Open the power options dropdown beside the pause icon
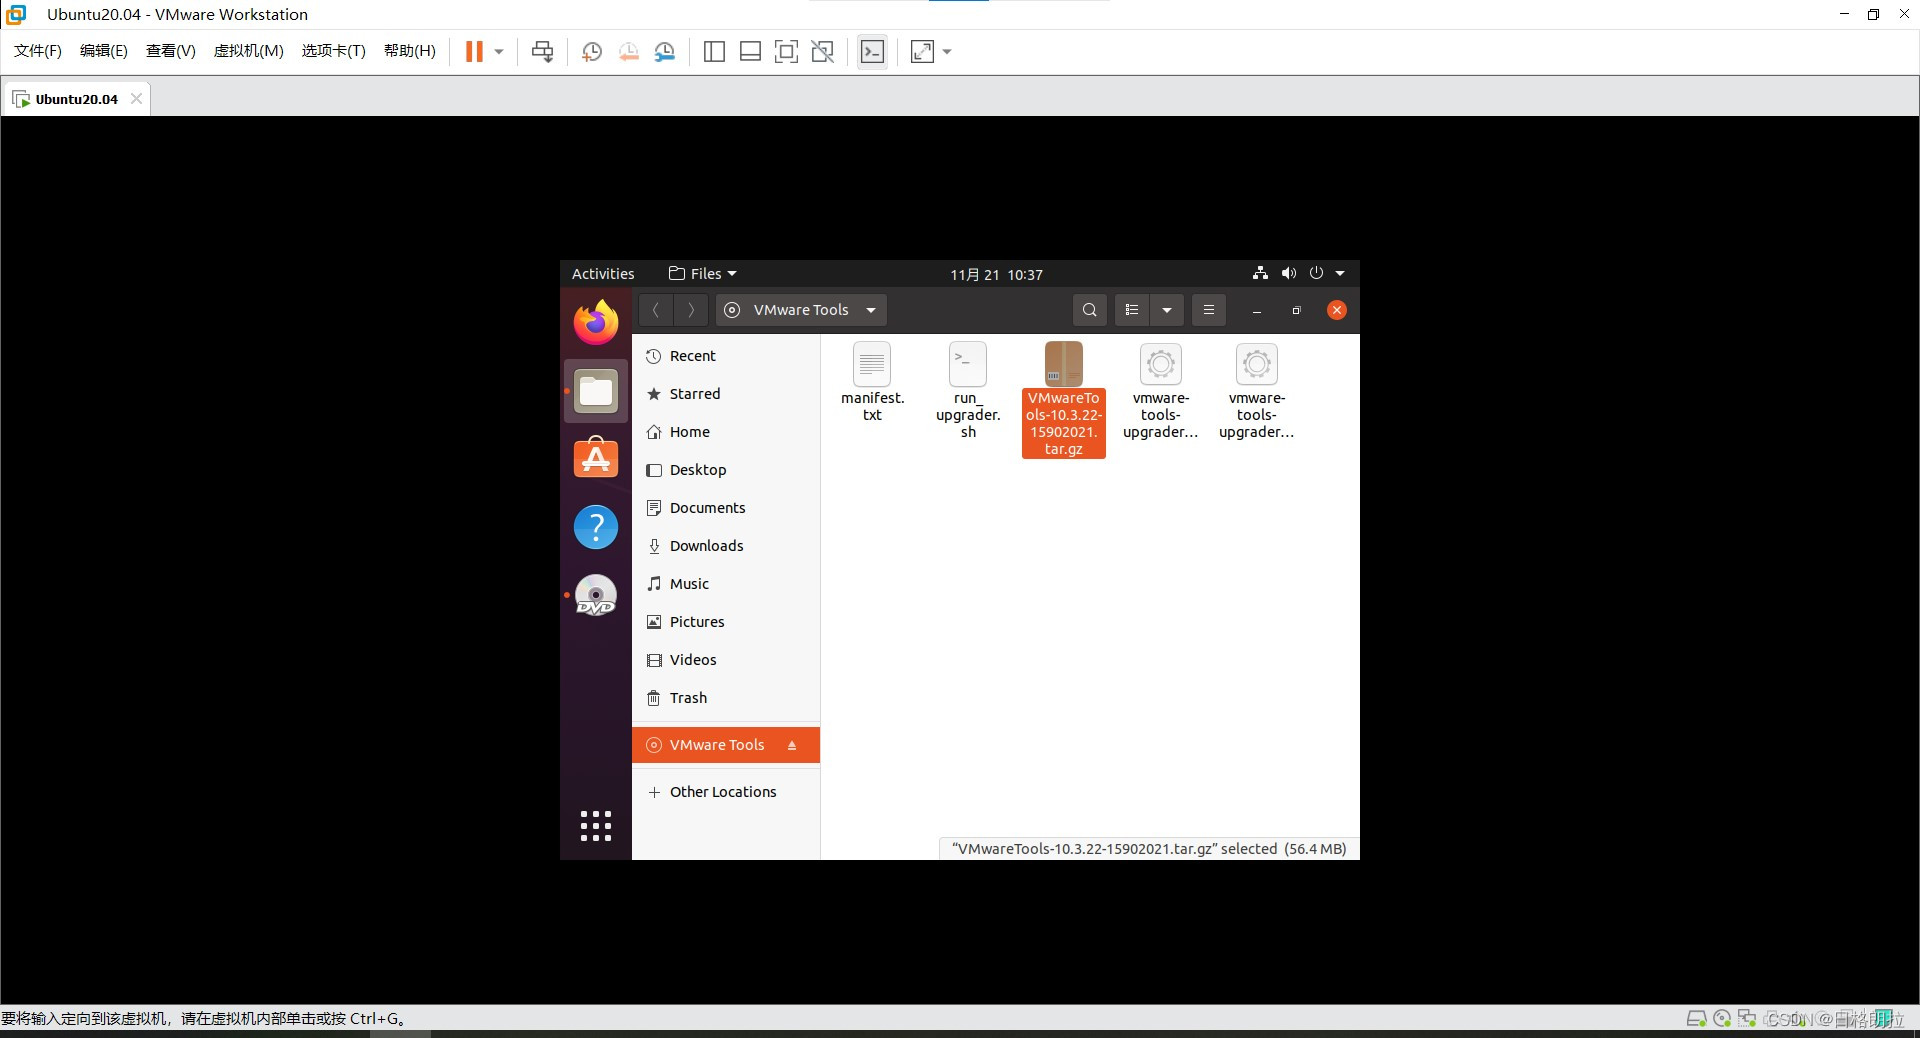Viewport: 1920px width, 1038px height. coord(498,51)
